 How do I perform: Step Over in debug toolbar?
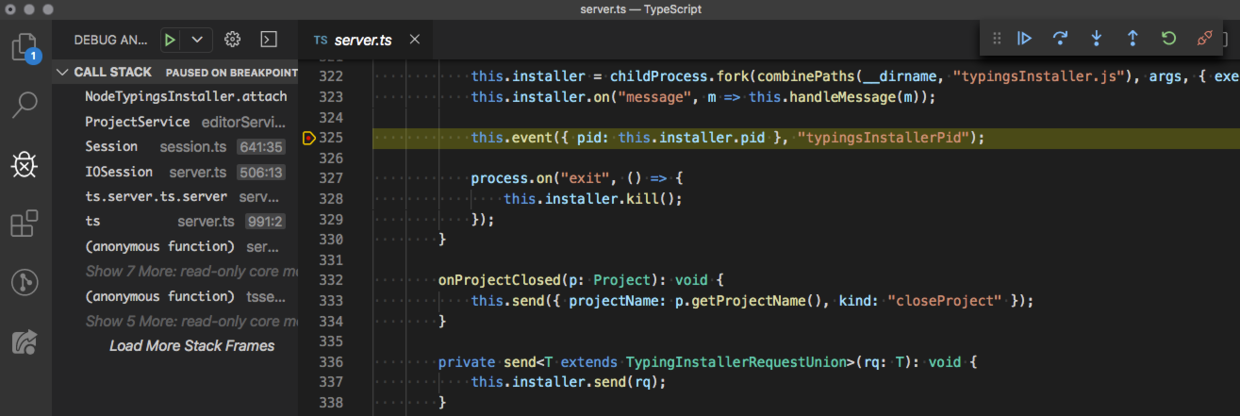[1061, 39]
